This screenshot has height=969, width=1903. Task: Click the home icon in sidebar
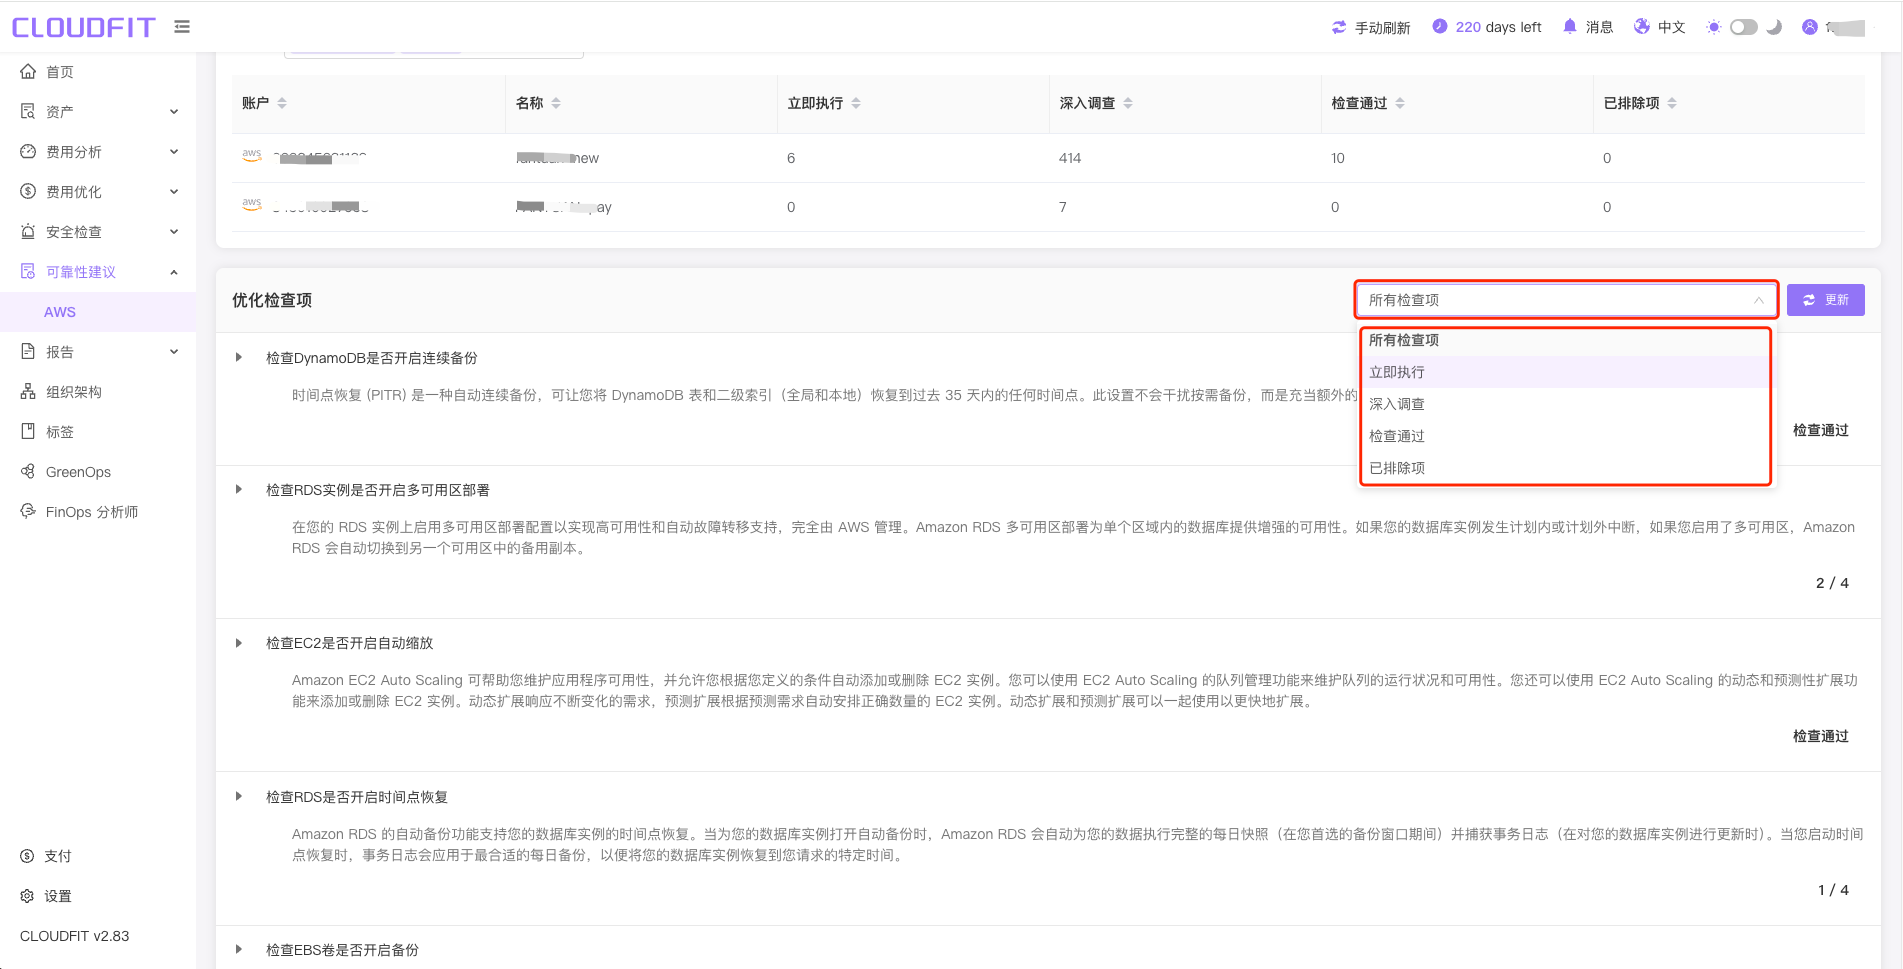[28, 72]
